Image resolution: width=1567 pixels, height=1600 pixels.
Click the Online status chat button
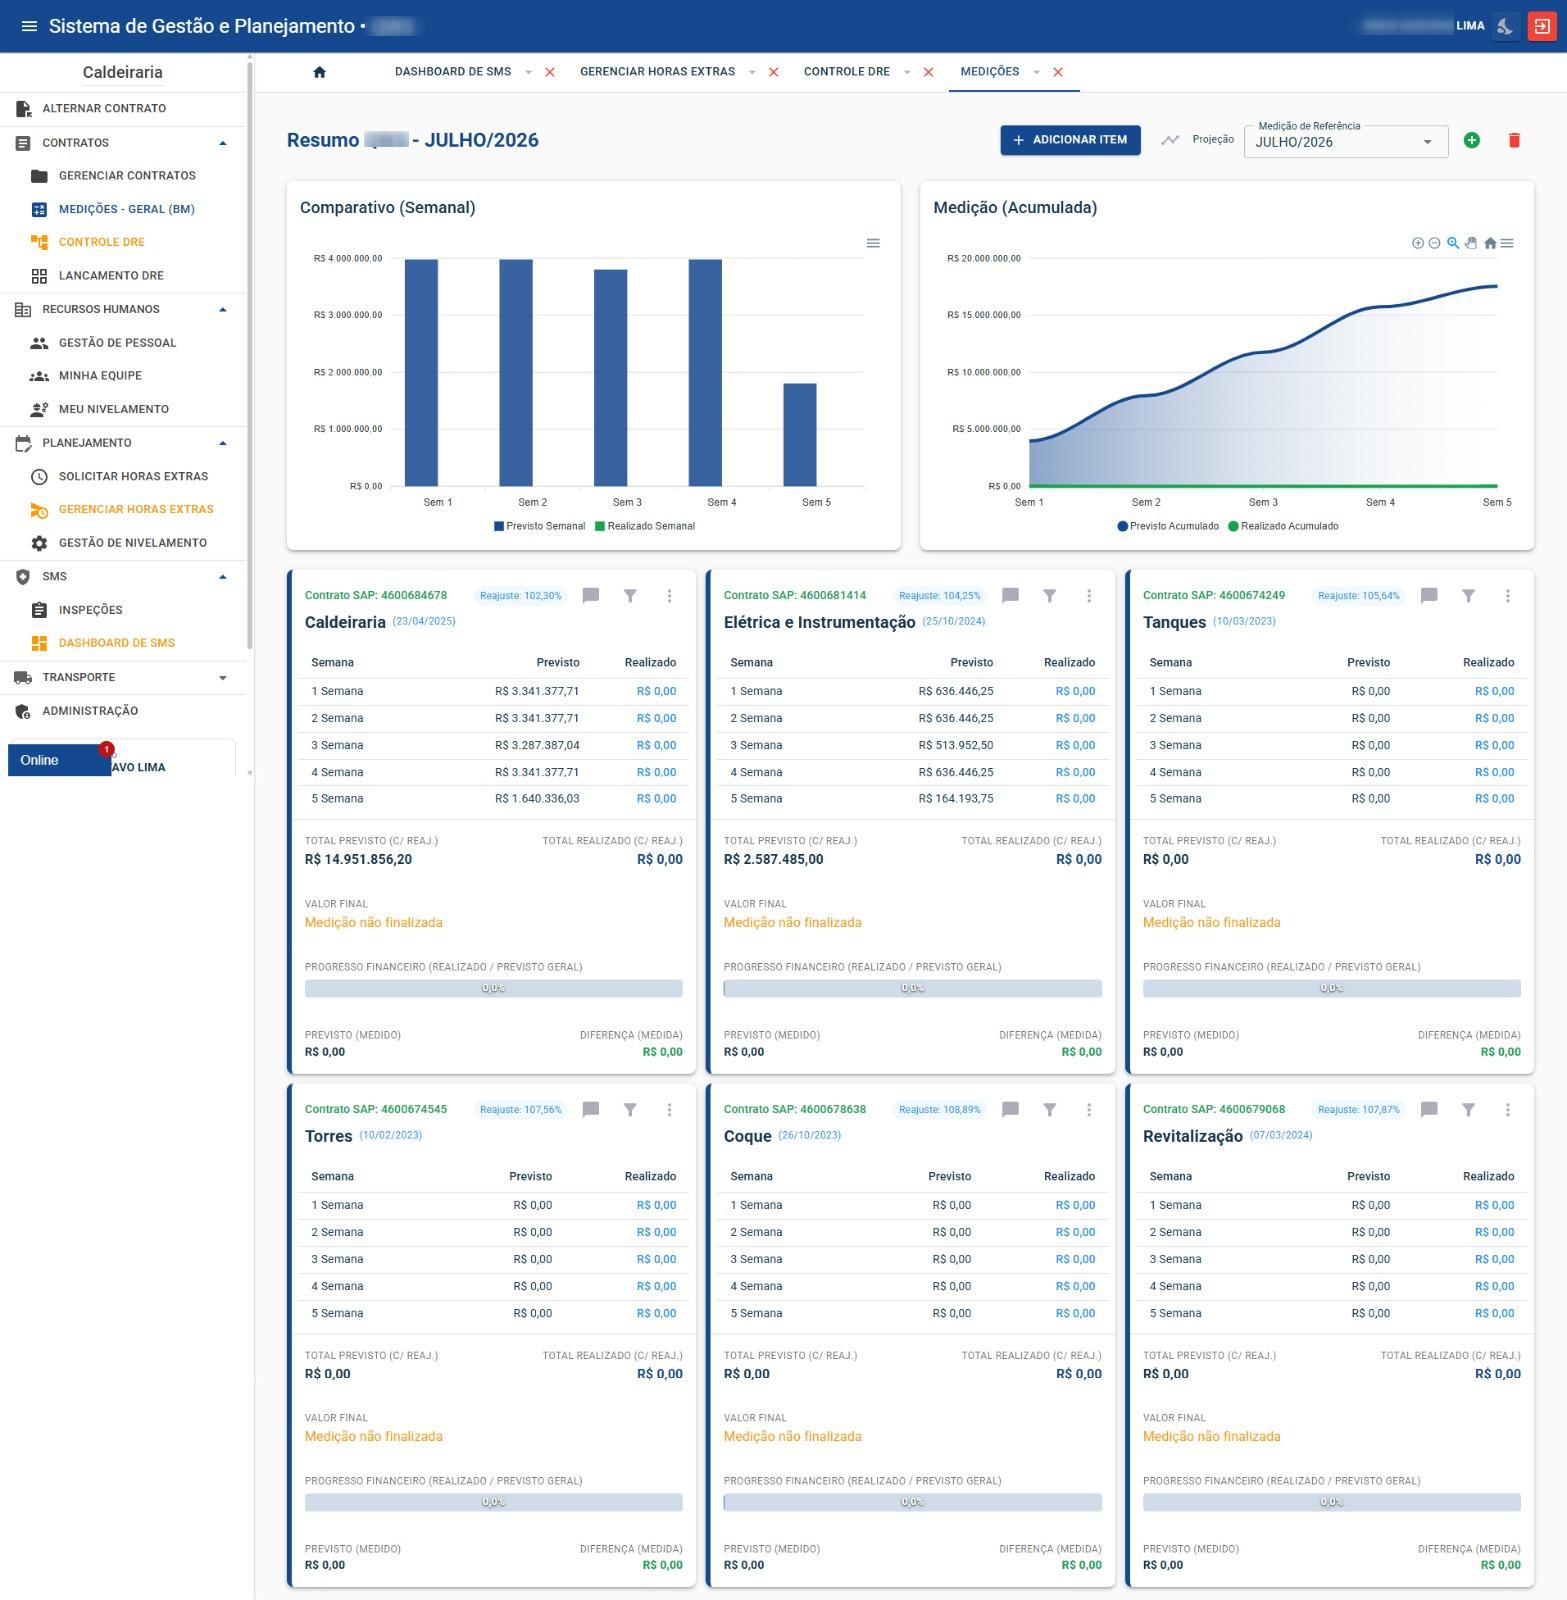(59, 760)
